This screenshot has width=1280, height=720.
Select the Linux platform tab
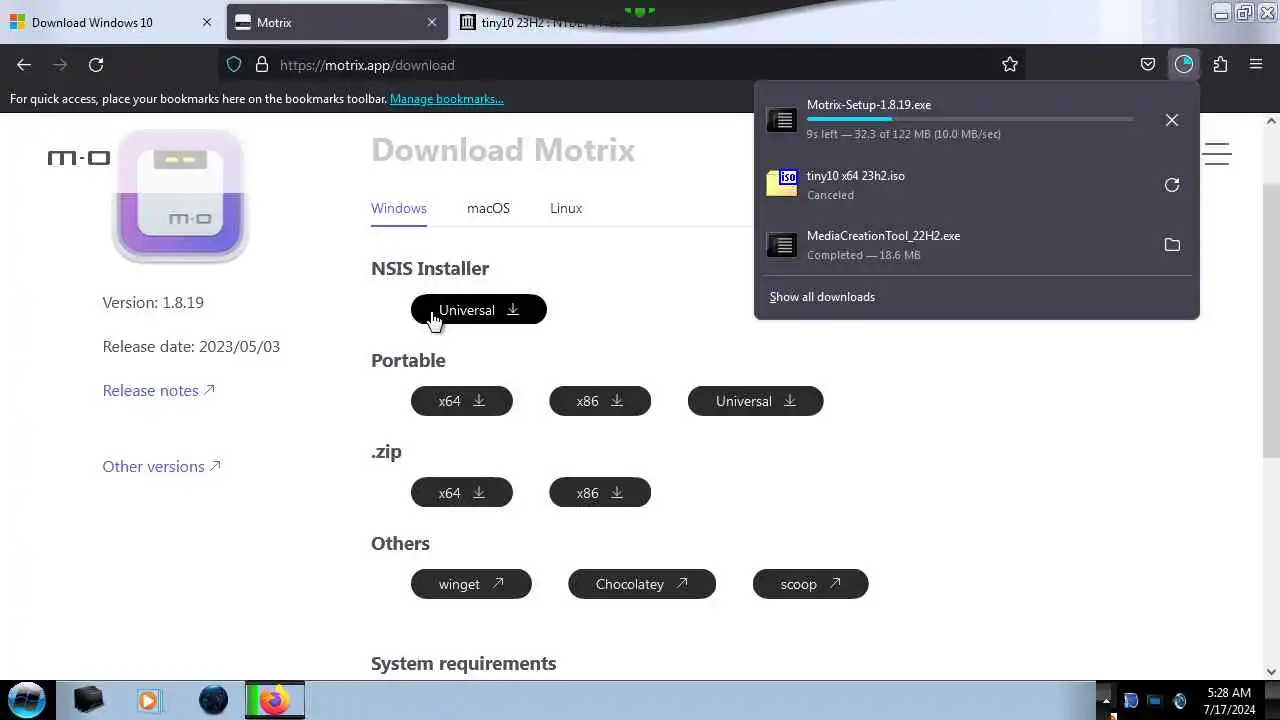pos(566,208)
